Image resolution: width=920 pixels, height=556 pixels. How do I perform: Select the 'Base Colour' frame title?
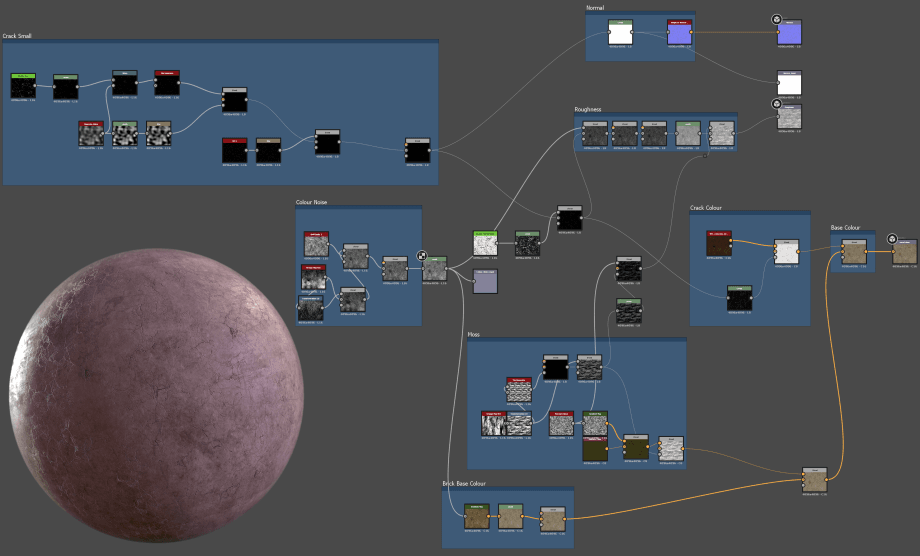pos(845,227)
